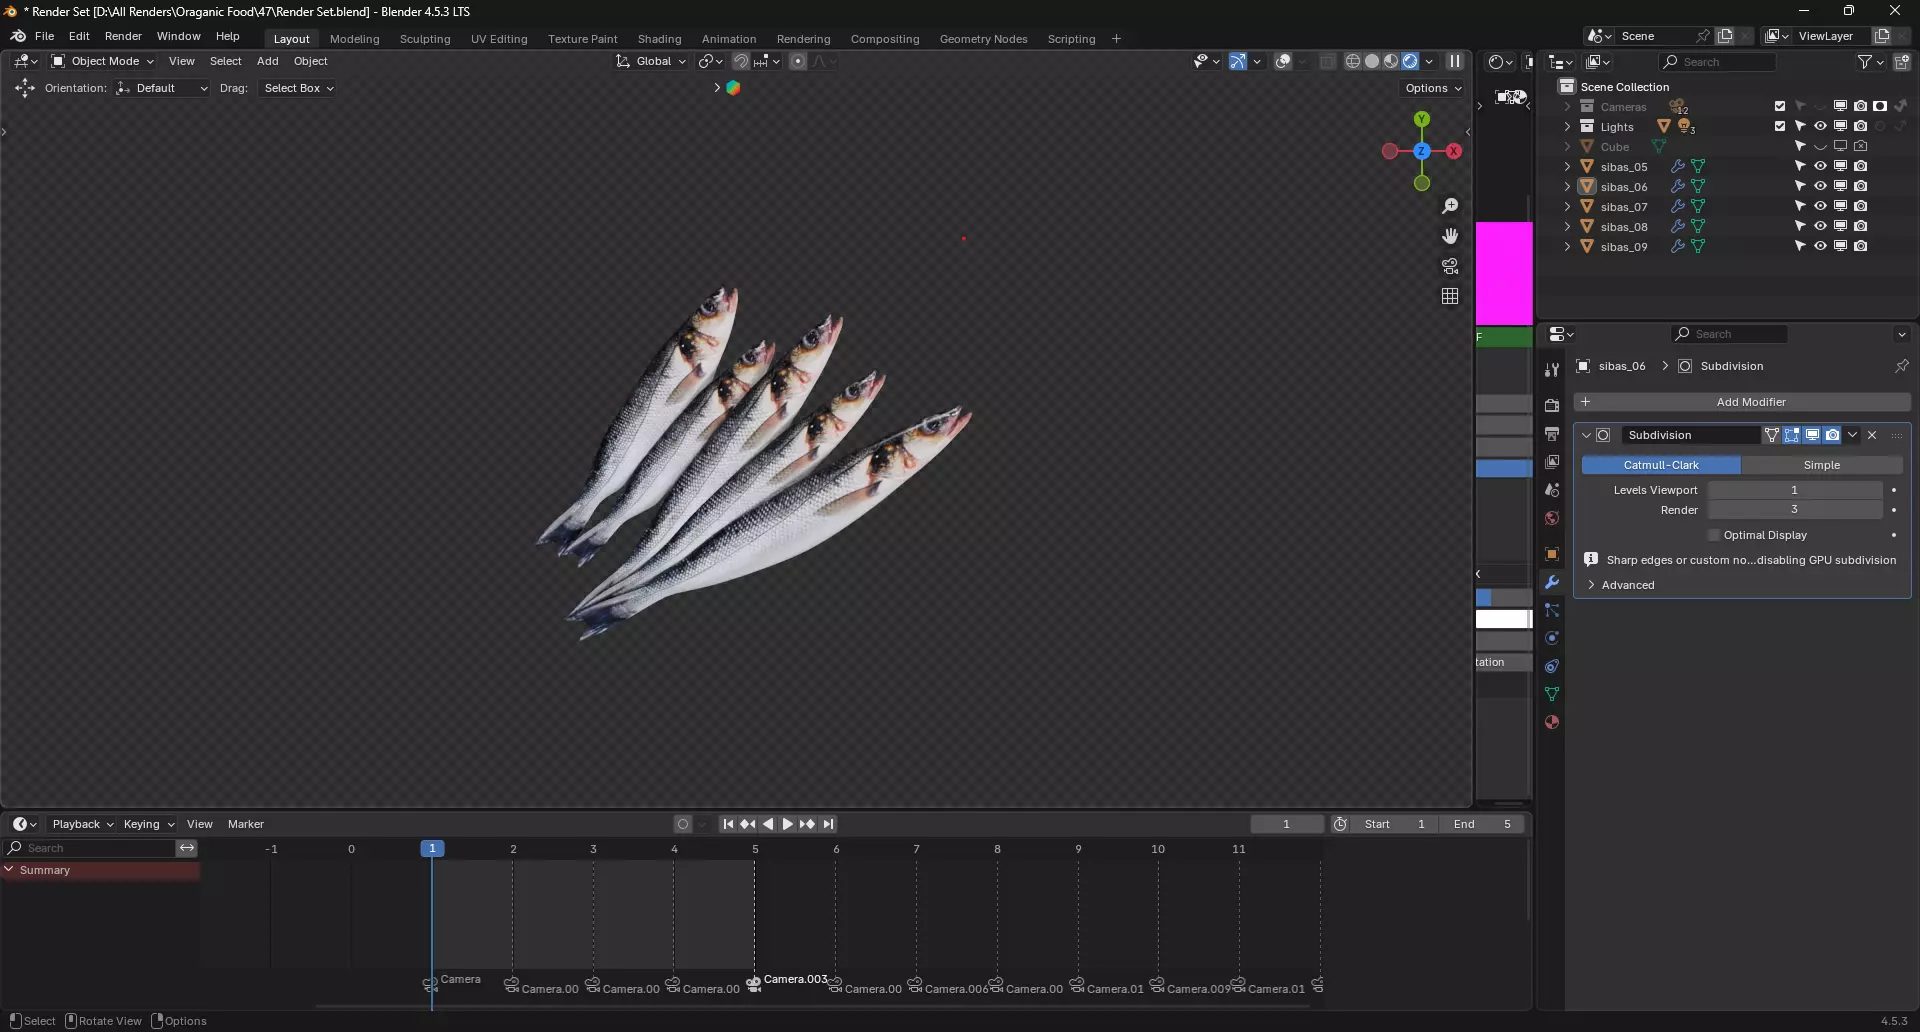Image resolution: width=1920 pixels, height=1032 pixels.
Task: Remove the Subdivision modifier
Action: [x=1872, y=435]
